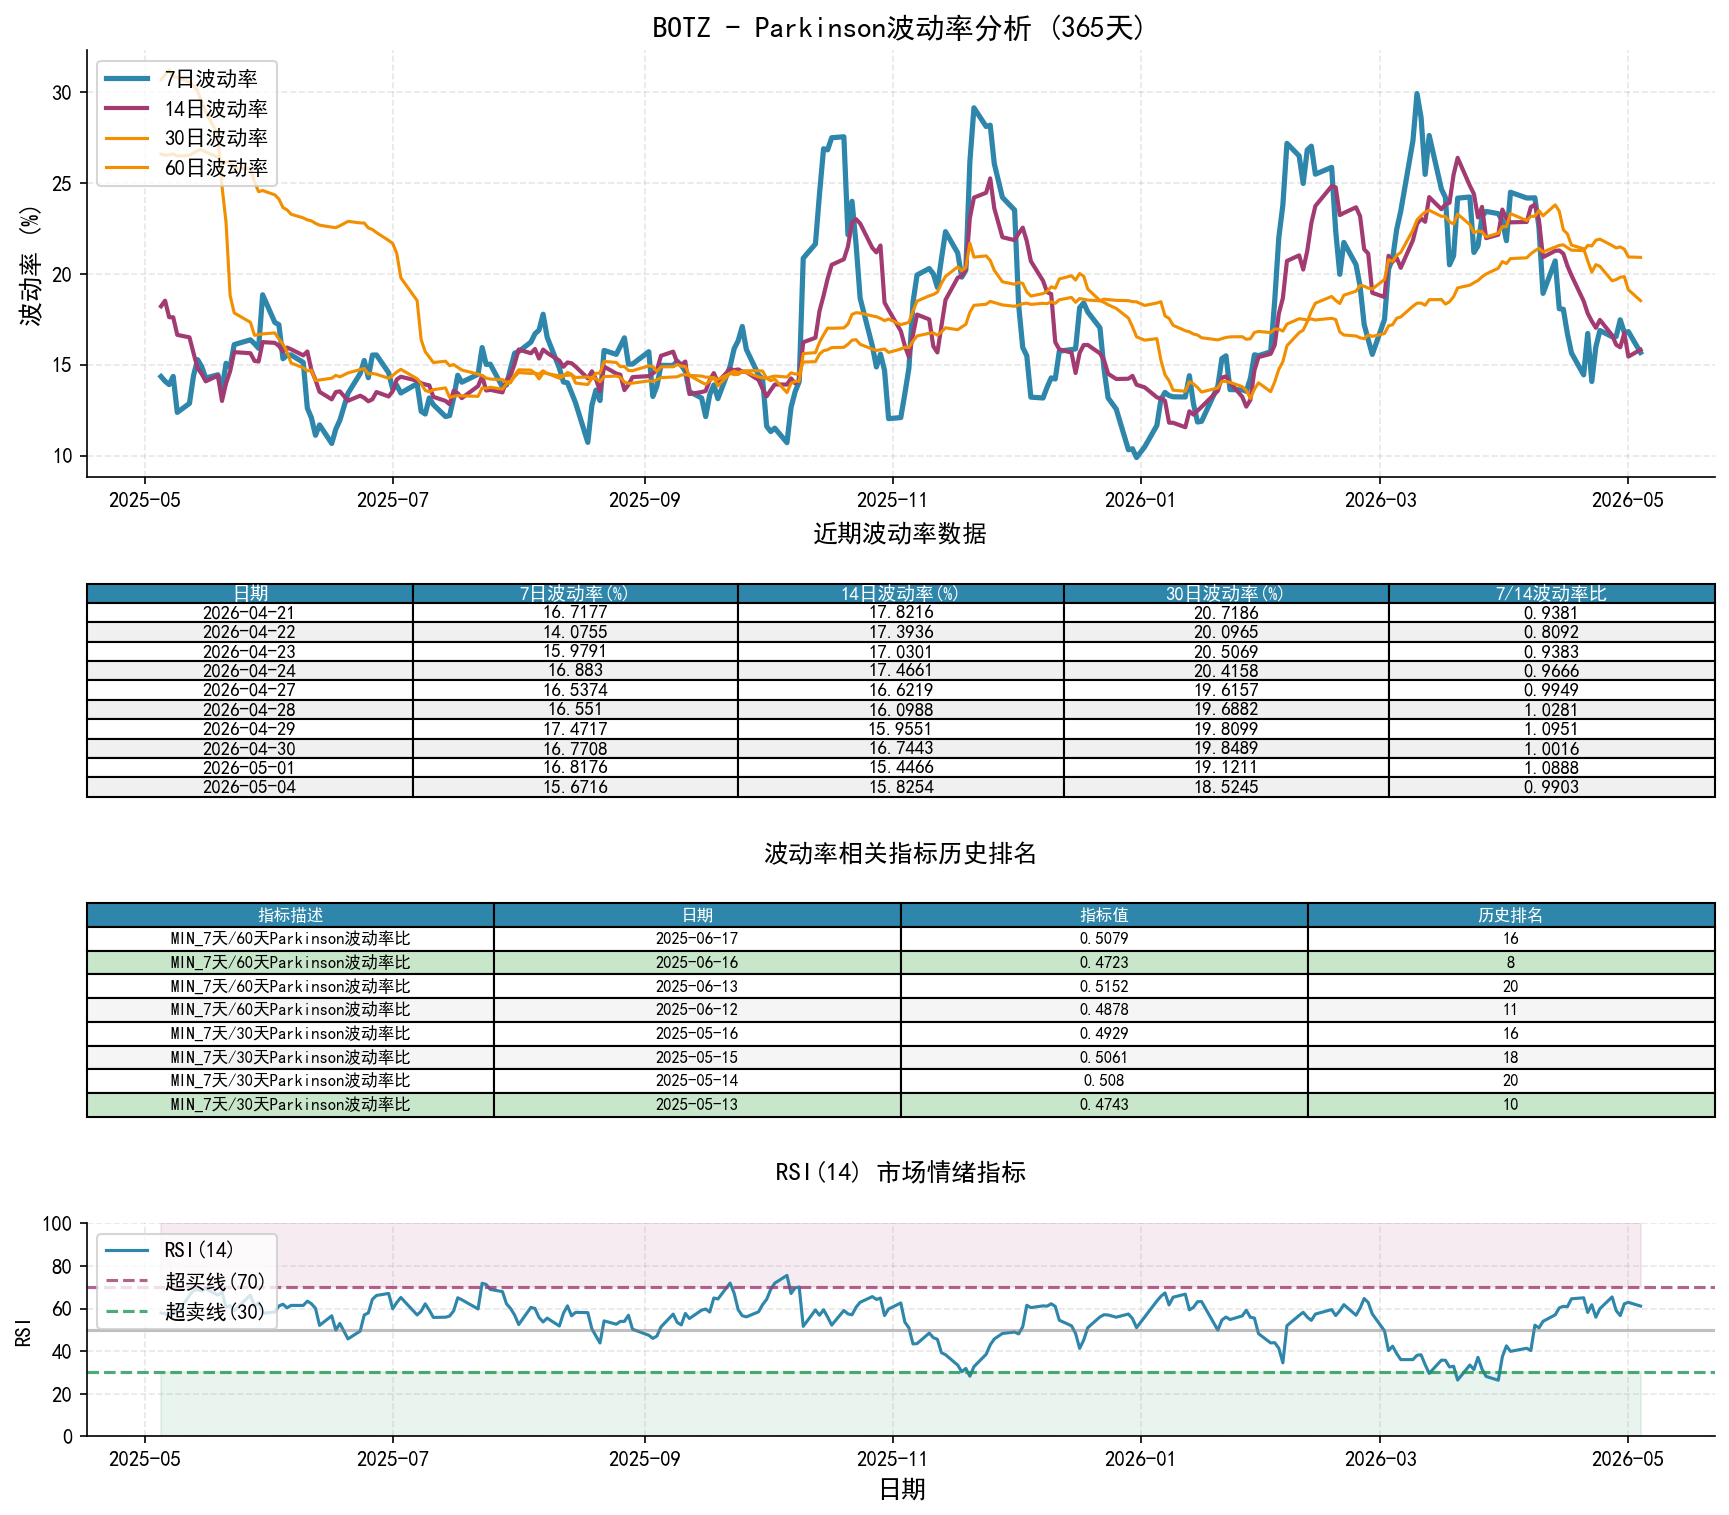The height and width of the screenshot is (1515, 1729).
Task: Click the "30日波动率(%)" table column header
Action: (x=1226, y=593)
